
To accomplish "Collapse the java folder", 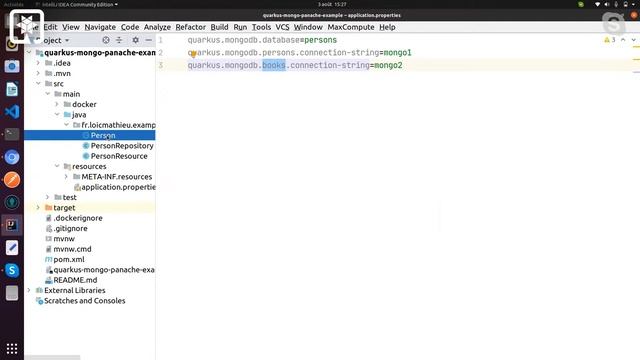I will click(57, 115).
